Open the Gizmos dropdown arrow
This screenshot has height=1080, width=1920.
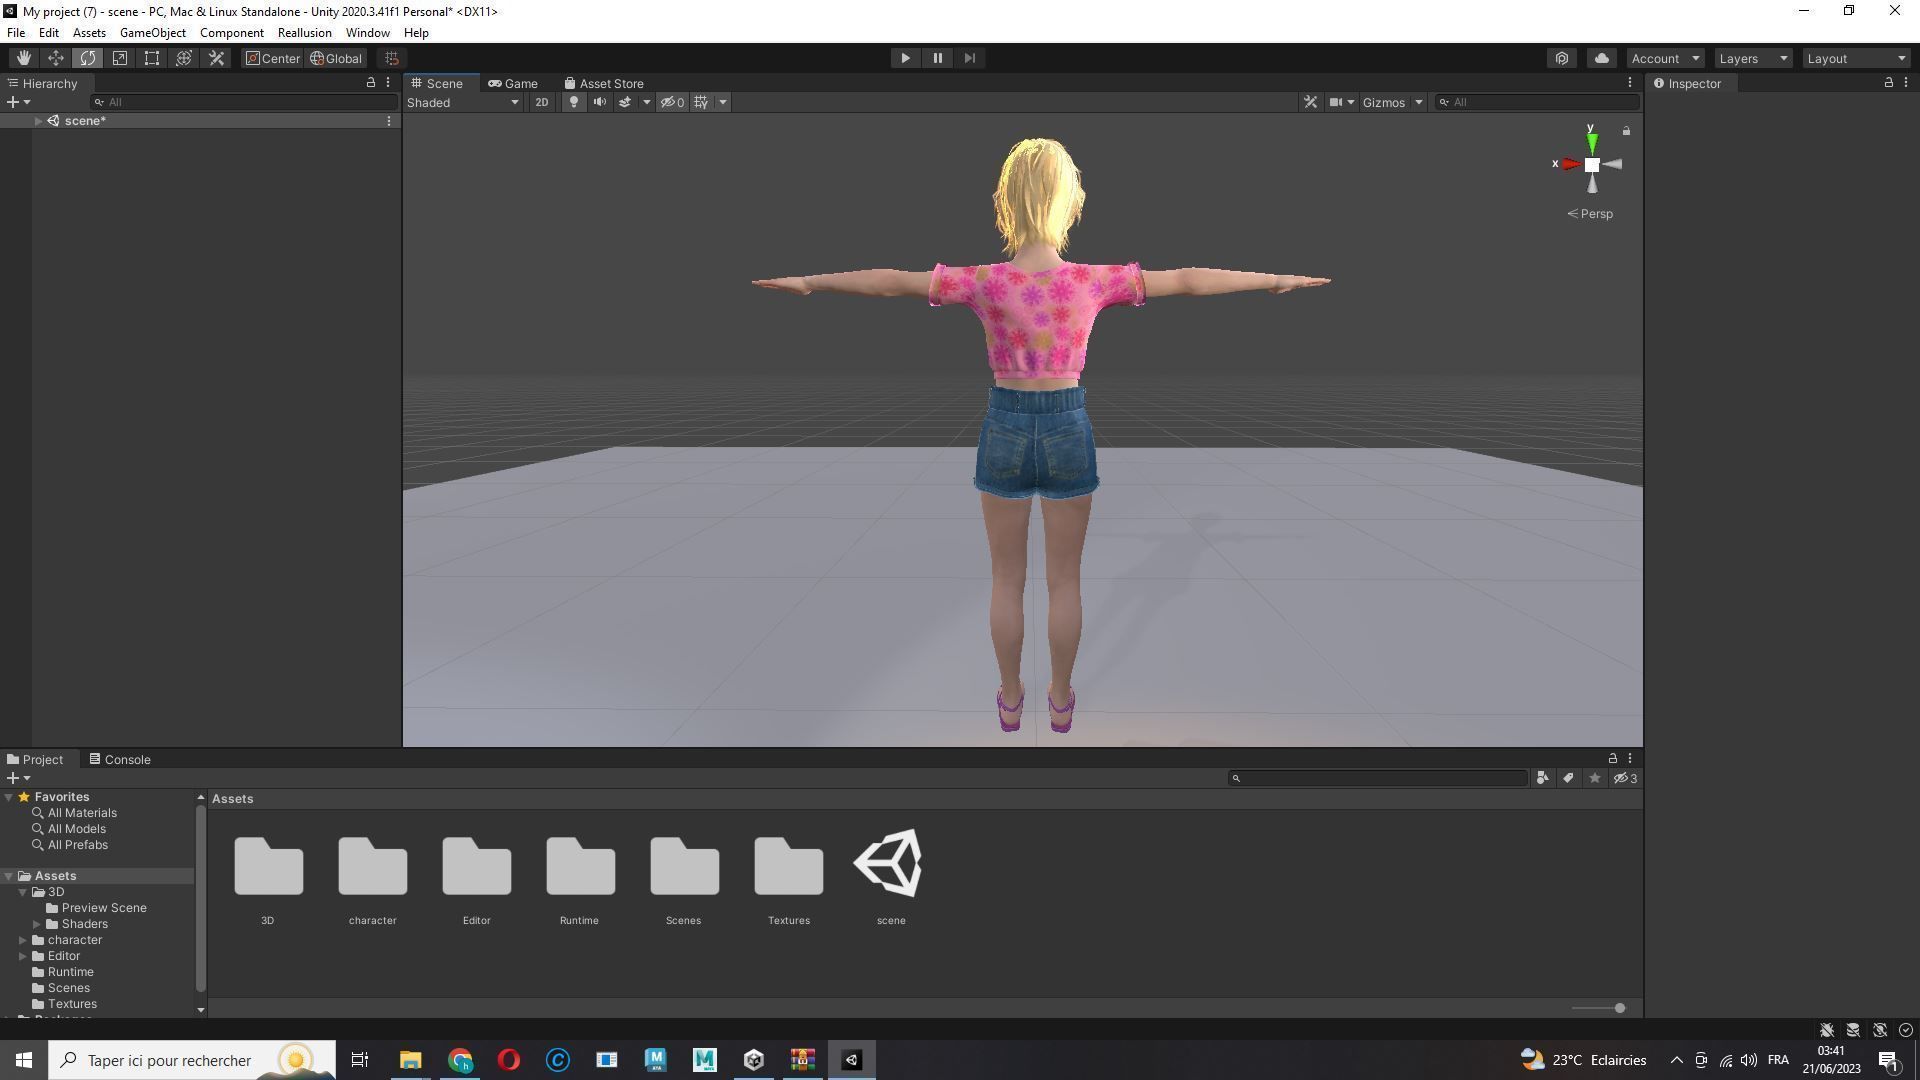pos(1418,102)
